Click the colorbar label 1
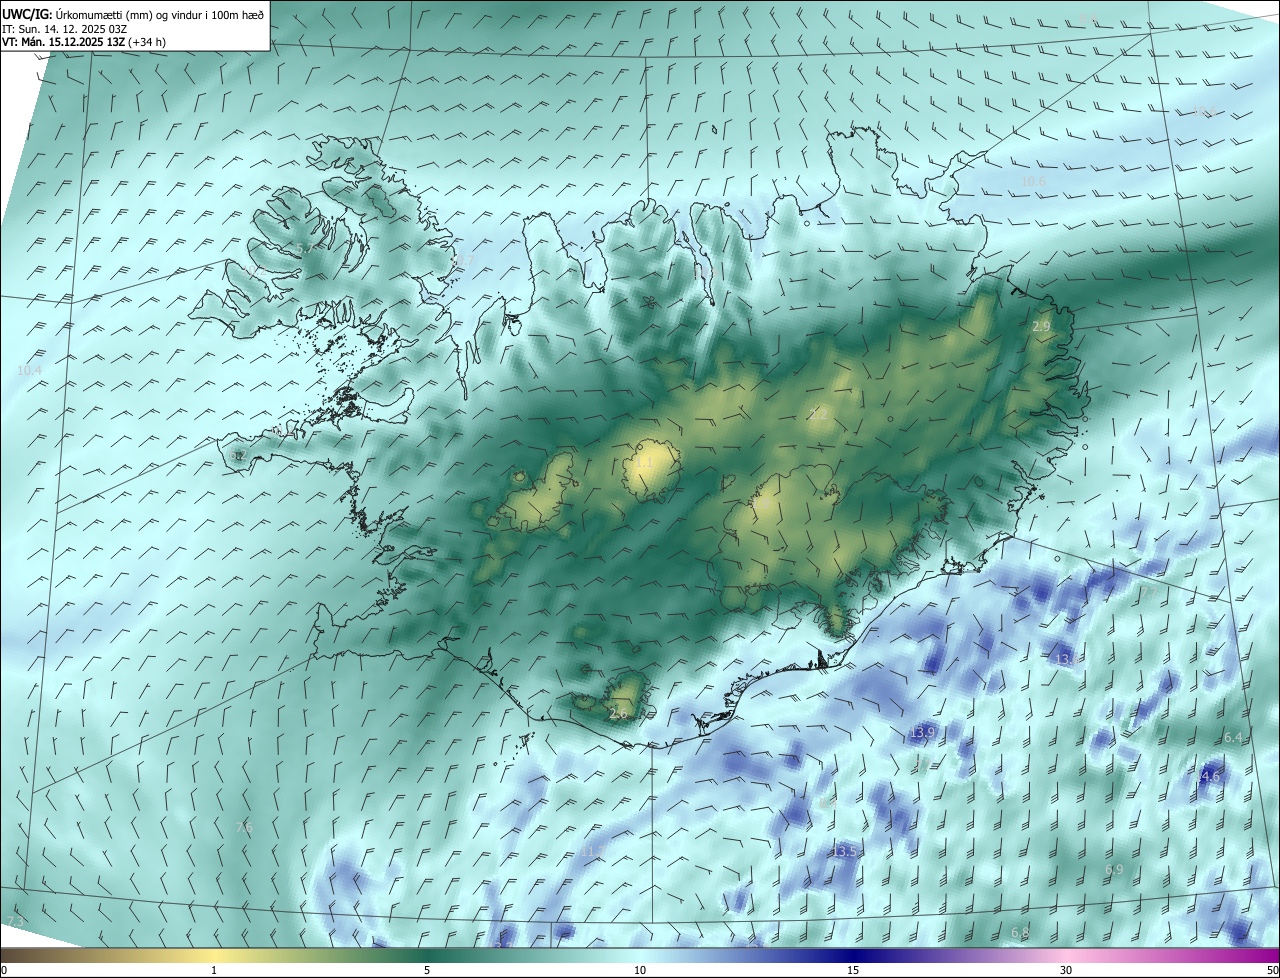The width and height of the screenshot is (1280, 978). [214, 970]
